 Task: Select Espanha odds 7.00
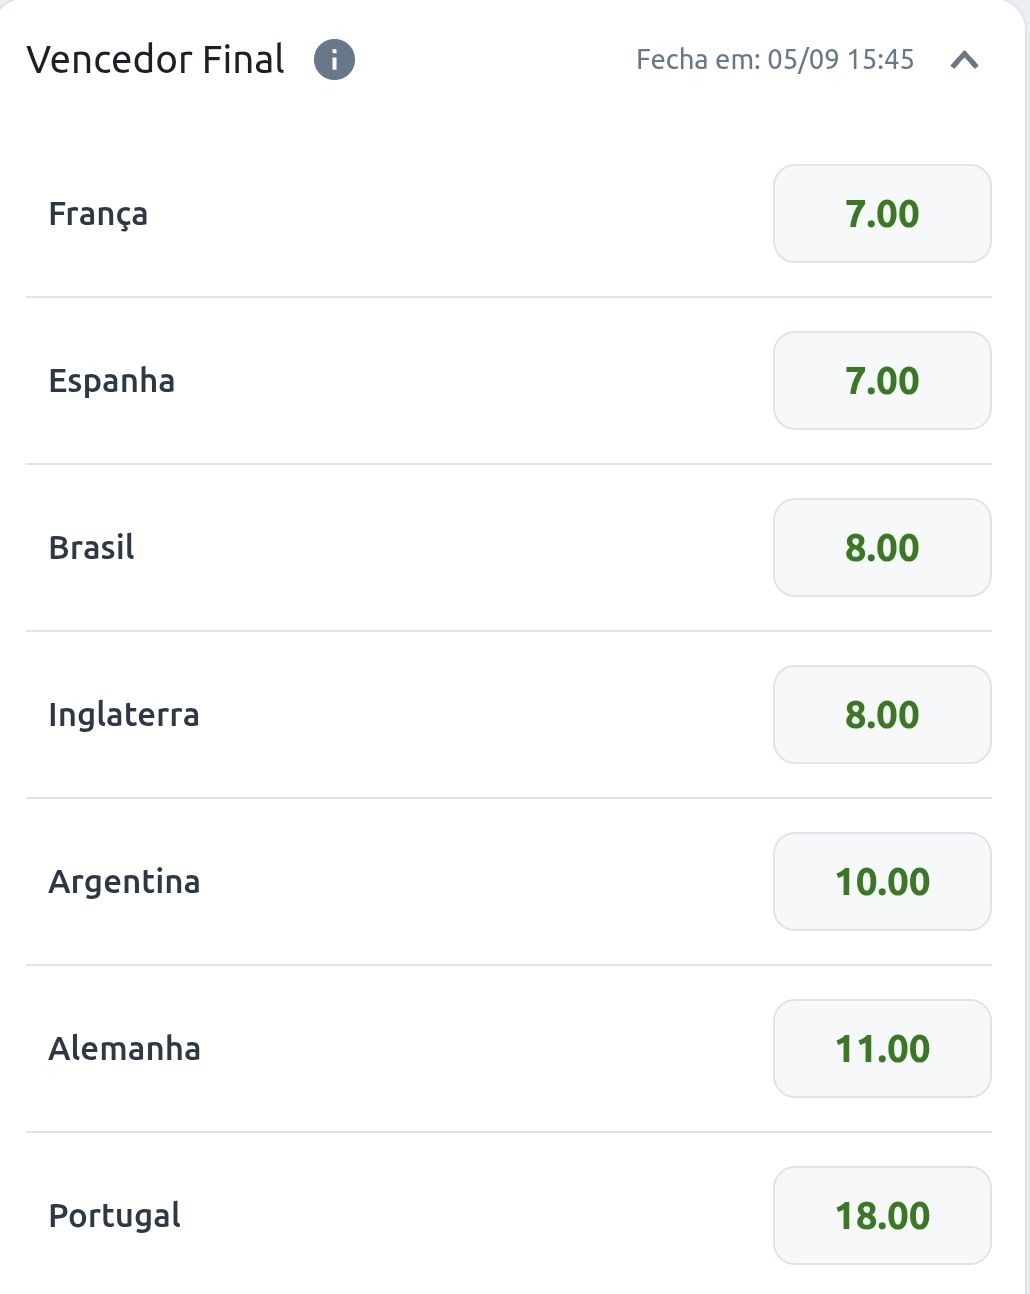(882, 381)
